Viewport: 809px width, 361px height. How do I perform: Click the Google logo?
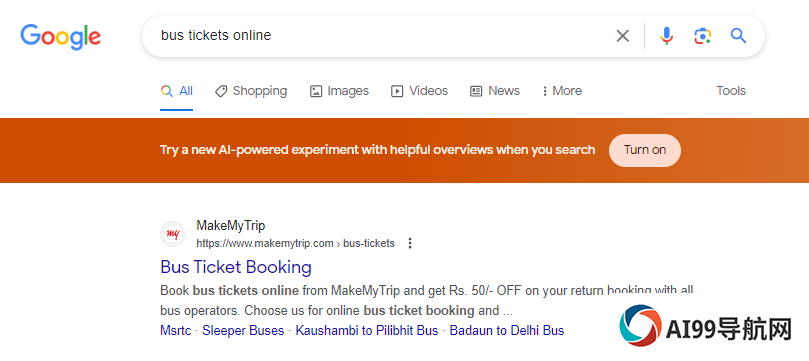click(60, 37)
